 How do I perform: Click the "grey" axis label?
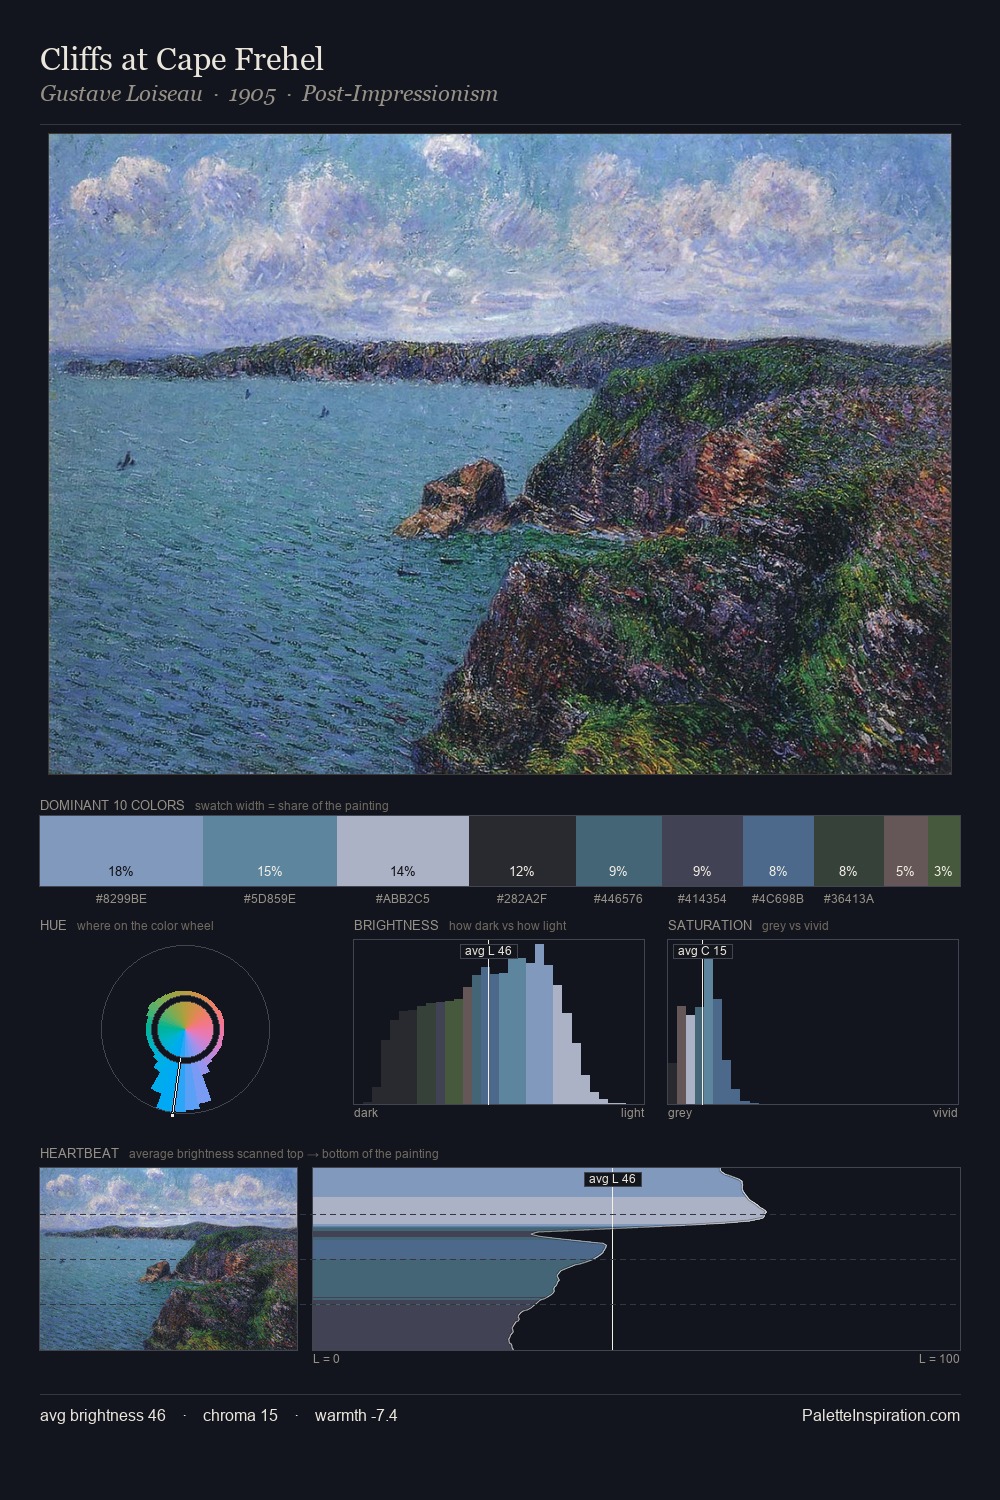coord(680,1113)
